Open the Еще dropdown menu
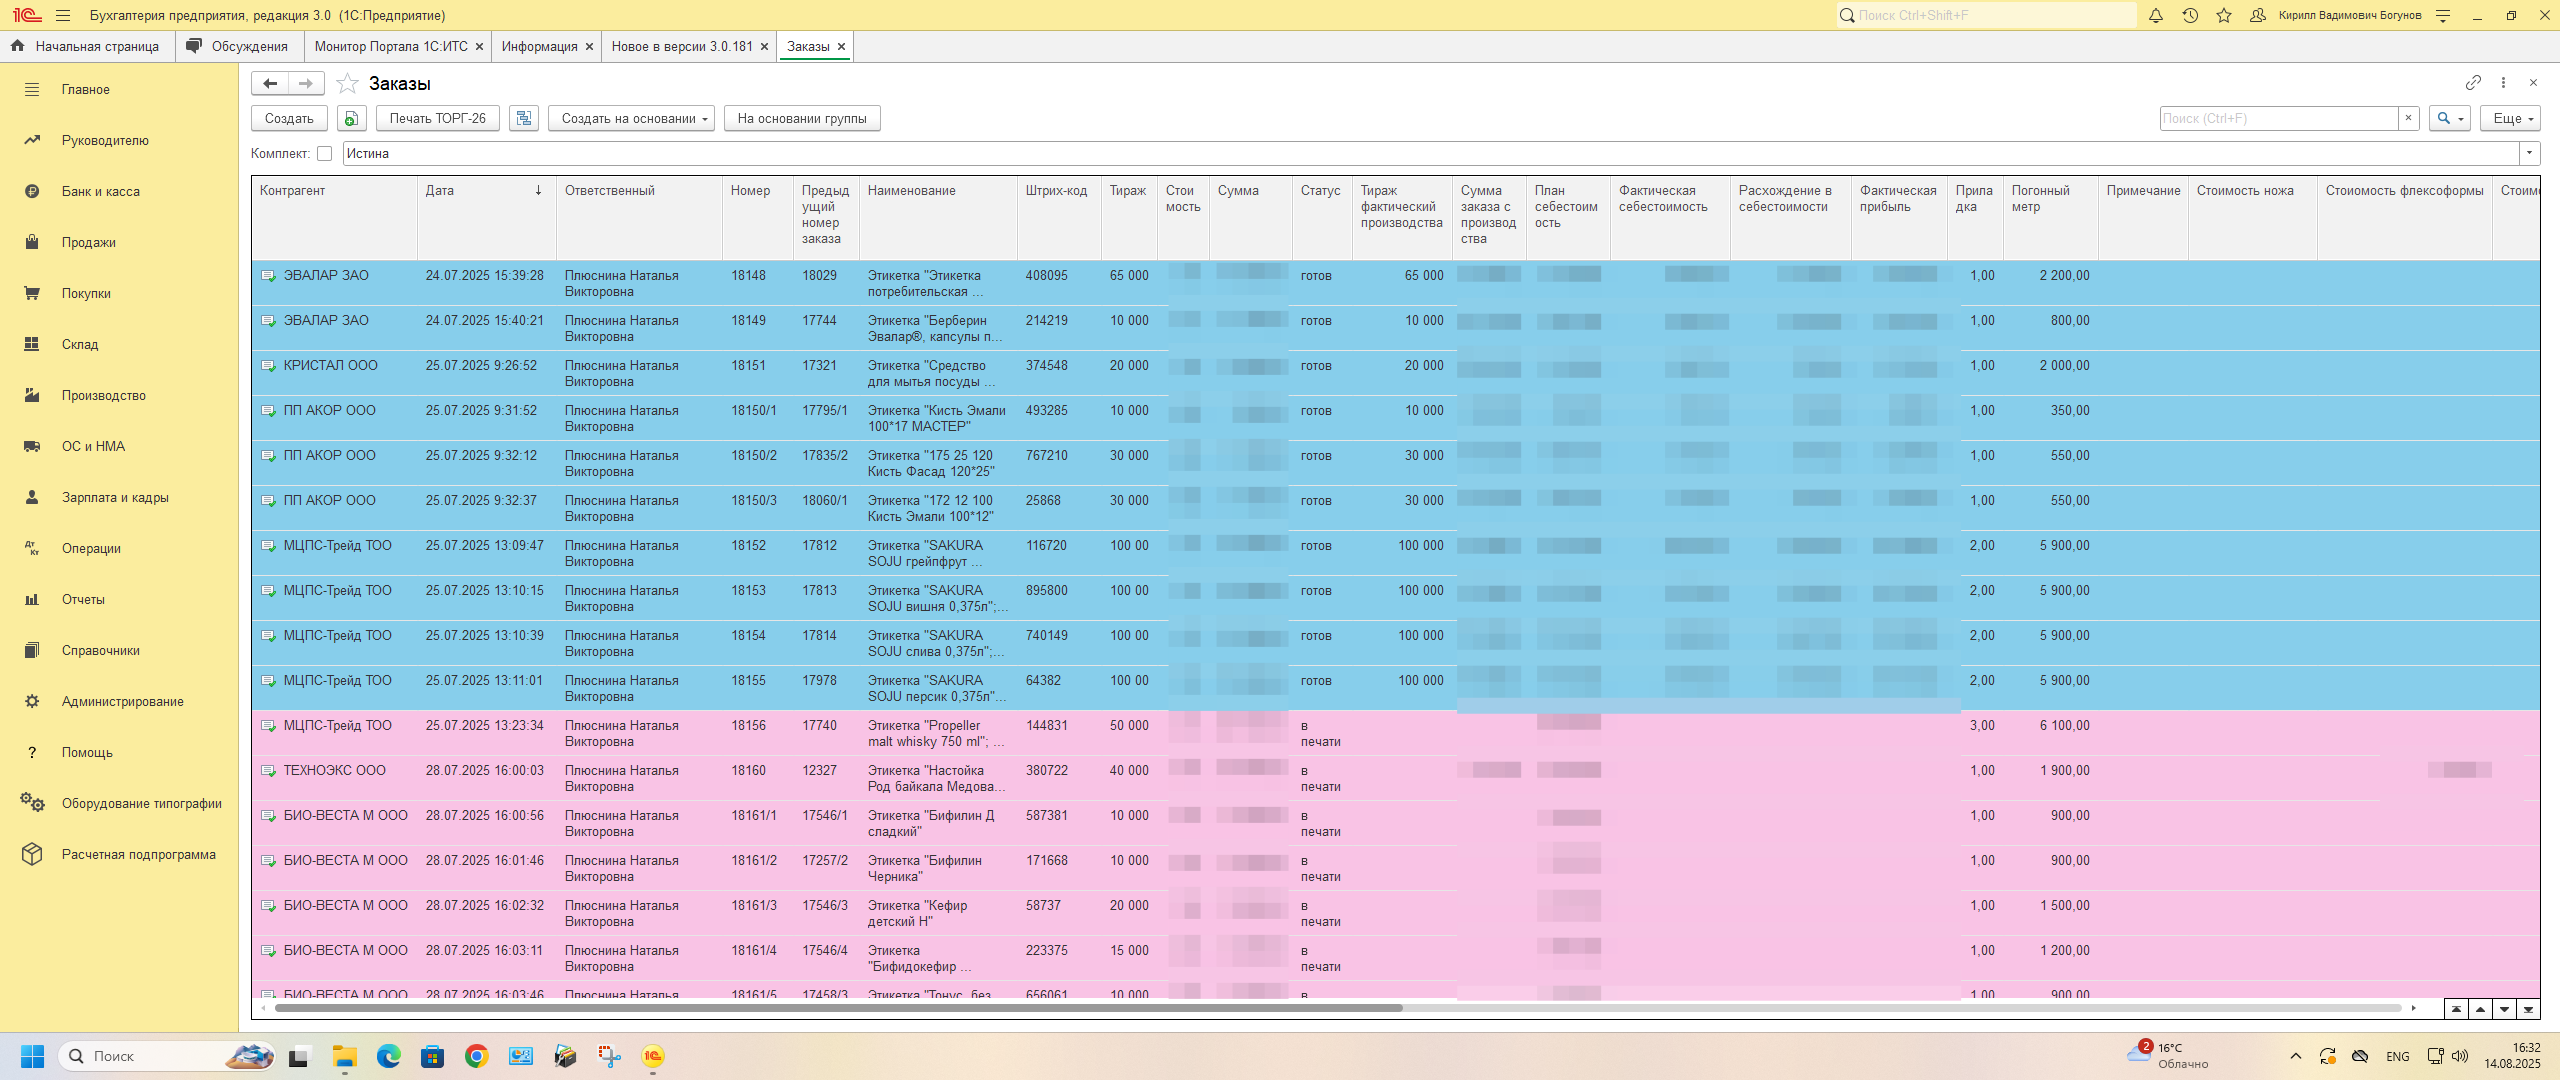Viewport: 2560px width, 1080px height. point(2510,118)
